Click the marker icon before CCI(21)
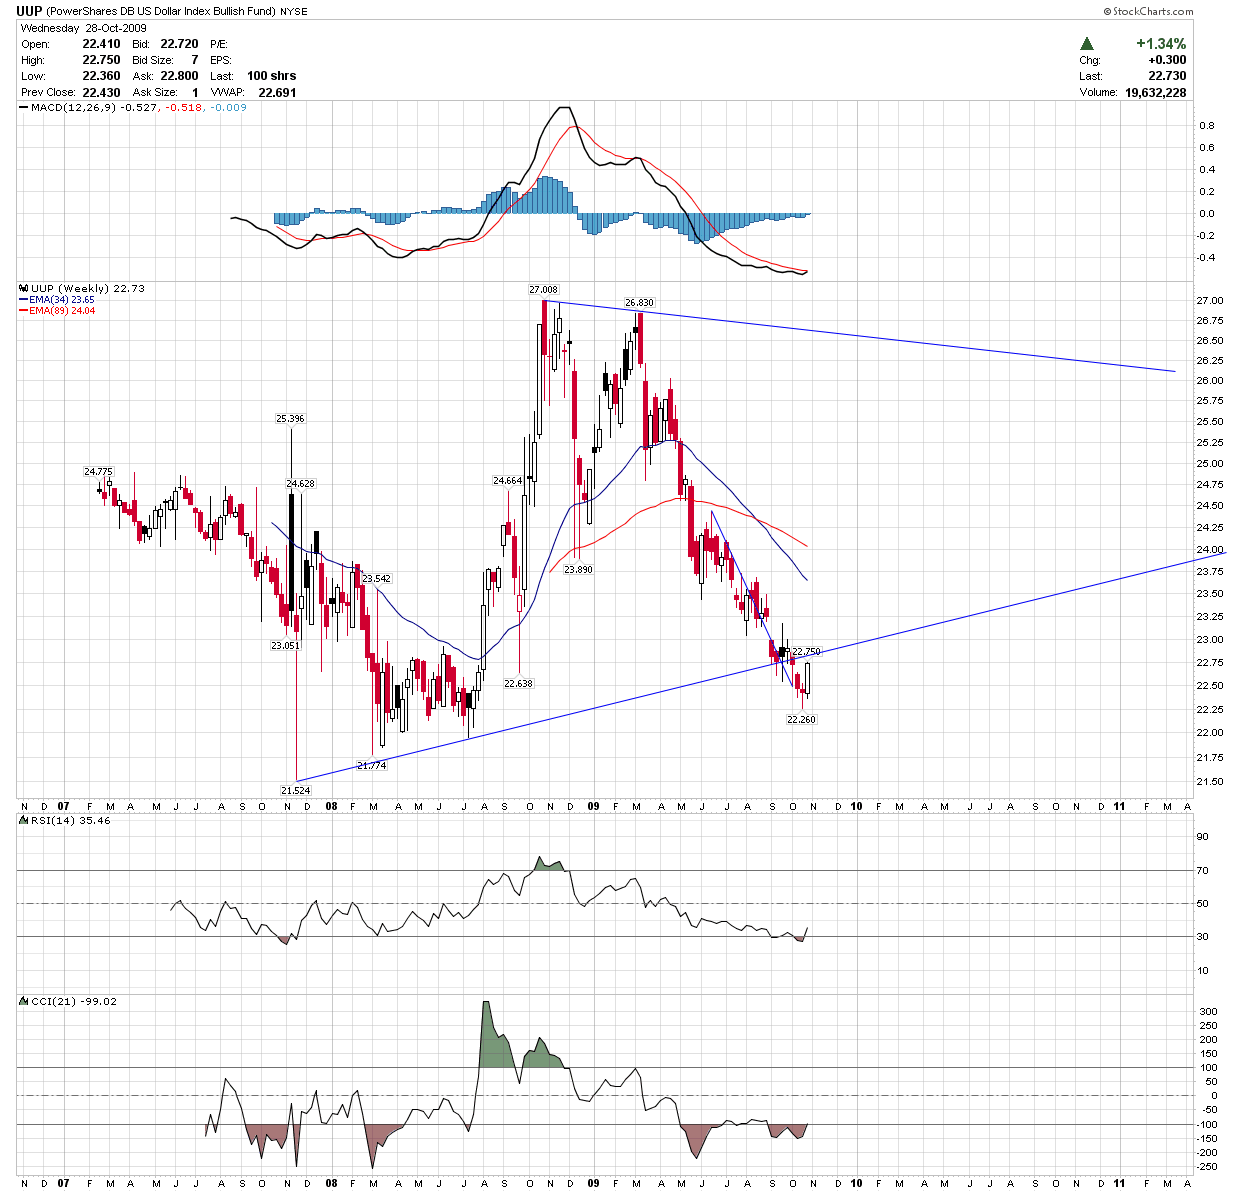This screenshot has width=1240, height=1192. click(x=24, y=1001)
